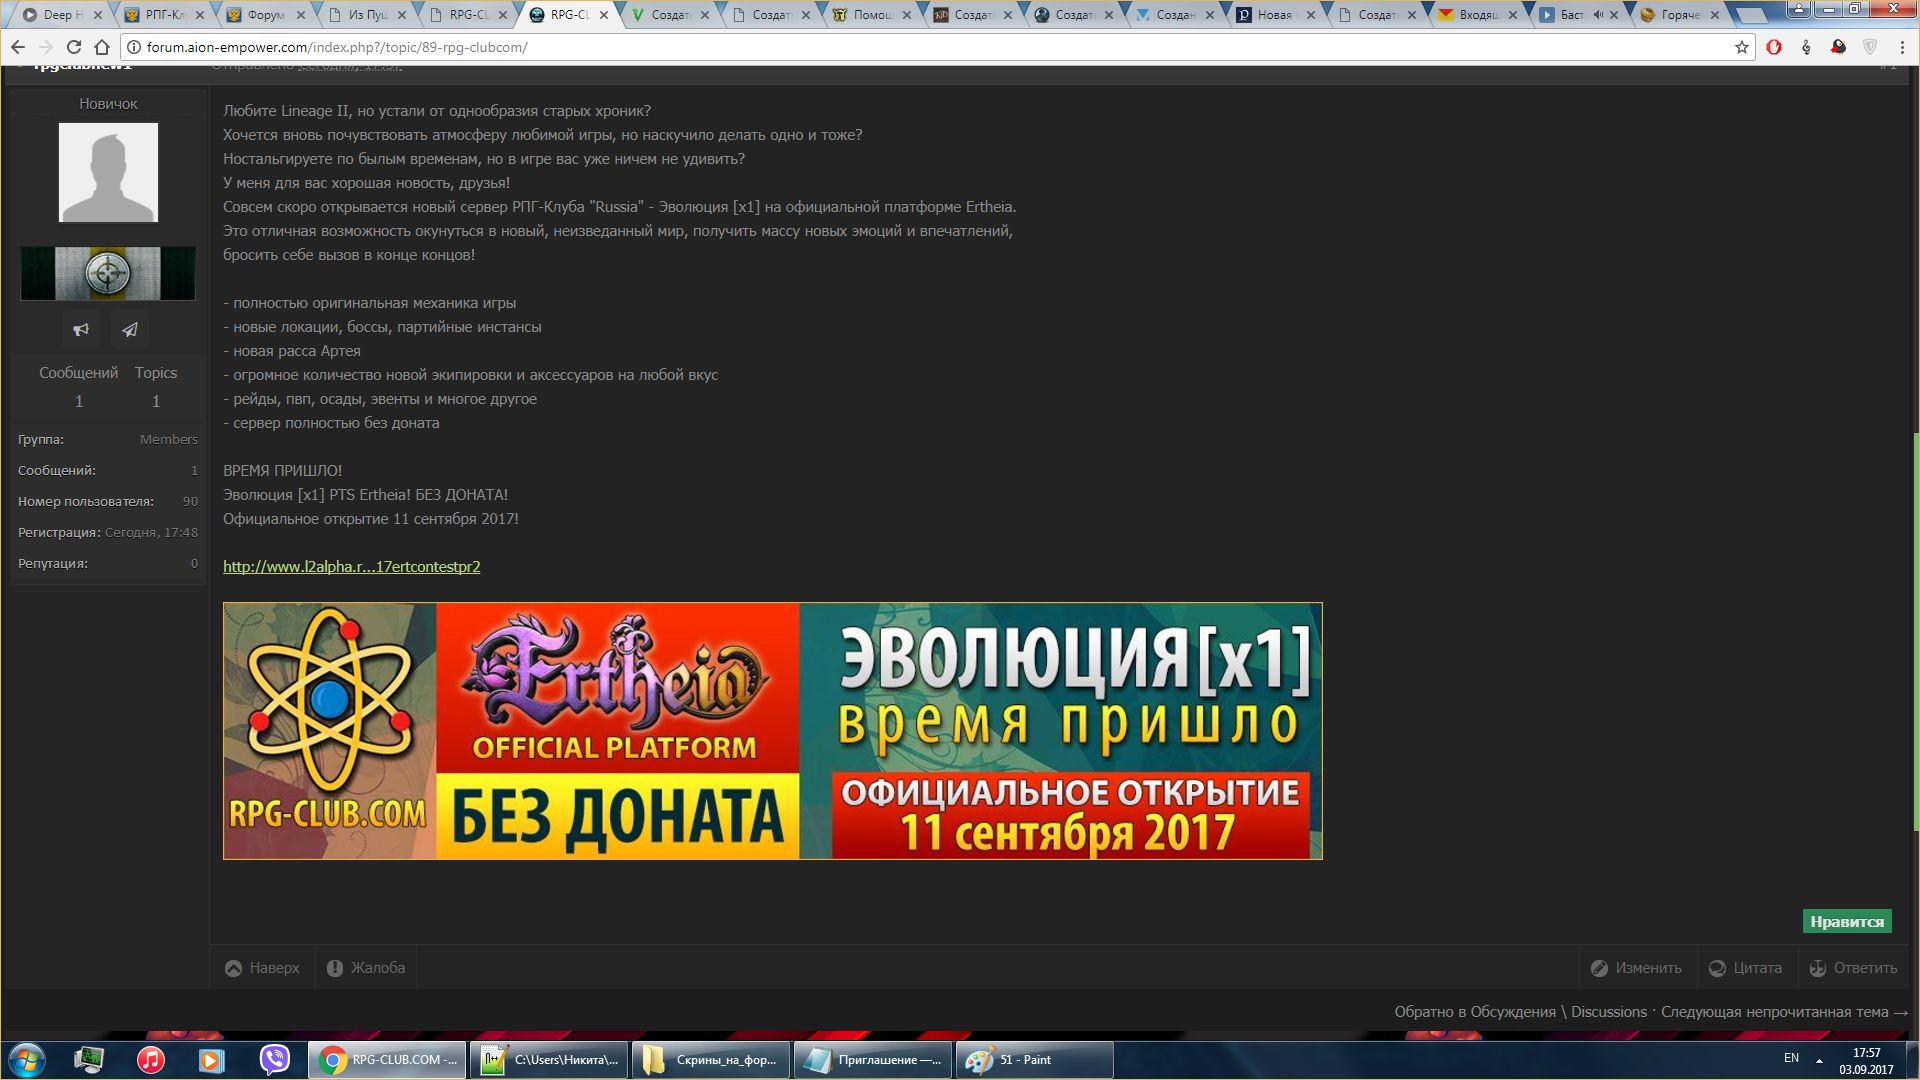Image resolution: width=1920 pixels, height=1080 pixels.
Task: Close the Deep H tab
Action: [98, 15]
